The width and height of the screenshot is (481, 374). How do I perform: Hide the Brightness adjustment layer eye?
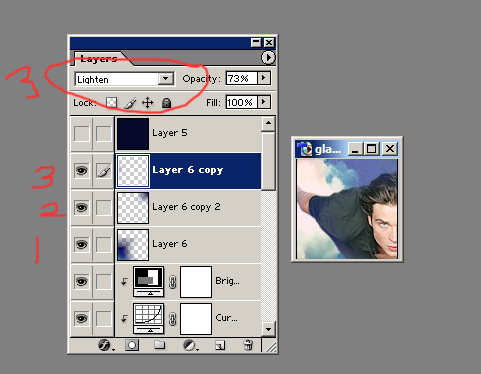tap(82, 282)
